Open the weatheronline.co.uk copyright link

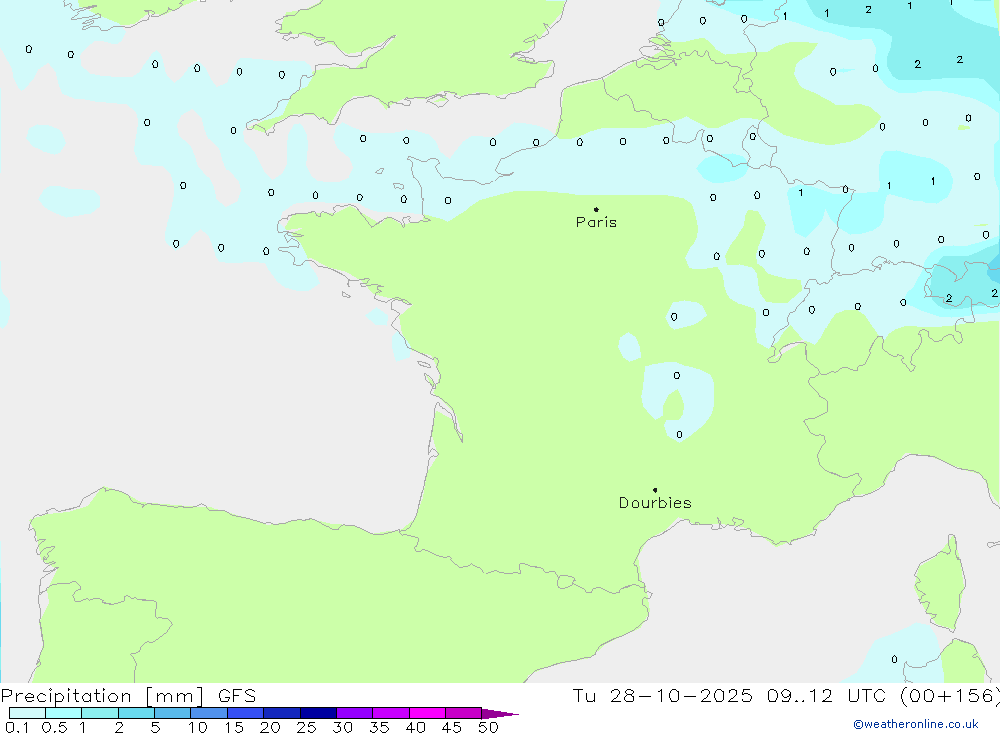916,724
